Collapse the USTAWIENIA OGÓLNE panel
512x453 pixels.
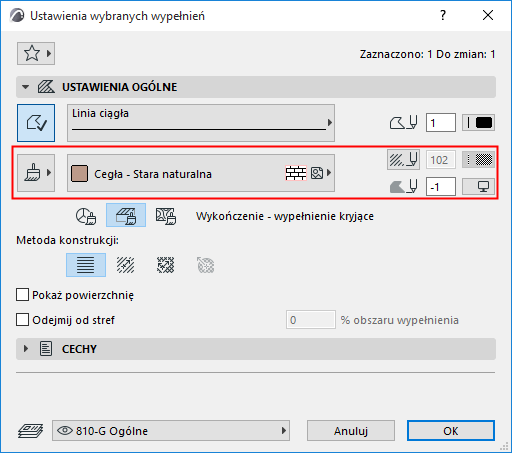click(x=25, y=87)
